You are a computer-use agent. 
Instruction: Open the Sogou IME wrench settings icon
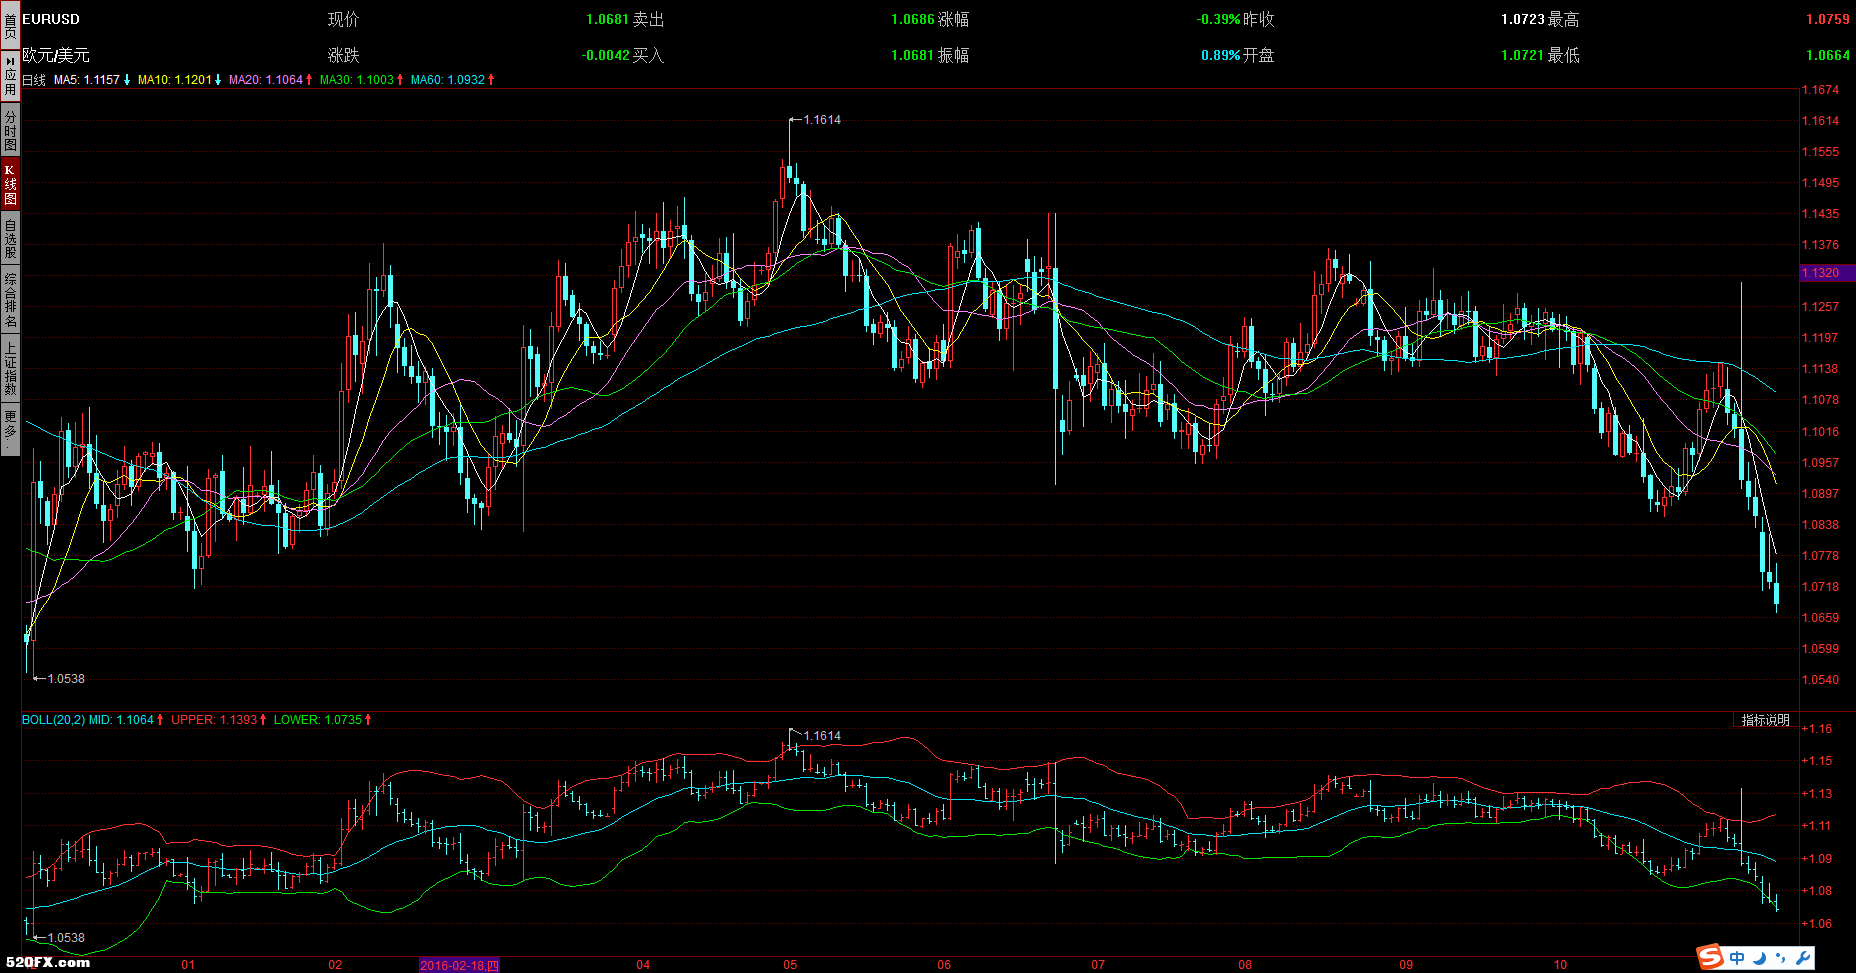point(1803,958)
